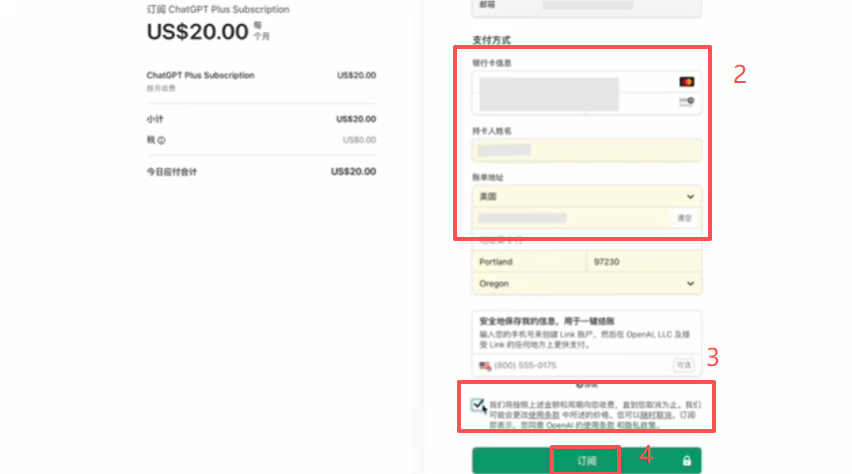Click the lock icon on subscribe button
Image resolution: width=852 pixels, height=474 pixels.
coord(687,461)
